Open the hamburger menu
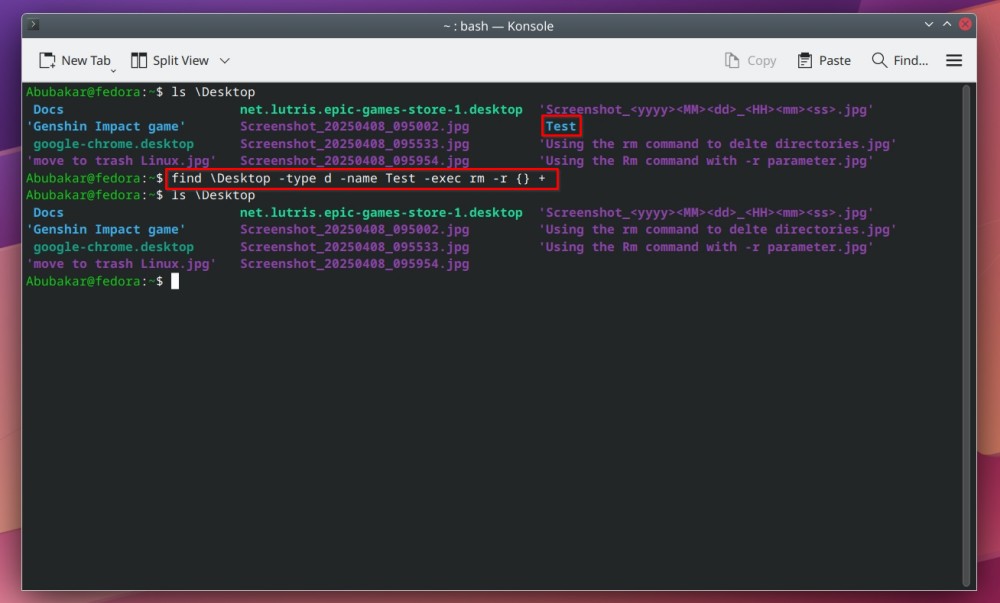Screen dimensions: 1000x603 (954, 60)
